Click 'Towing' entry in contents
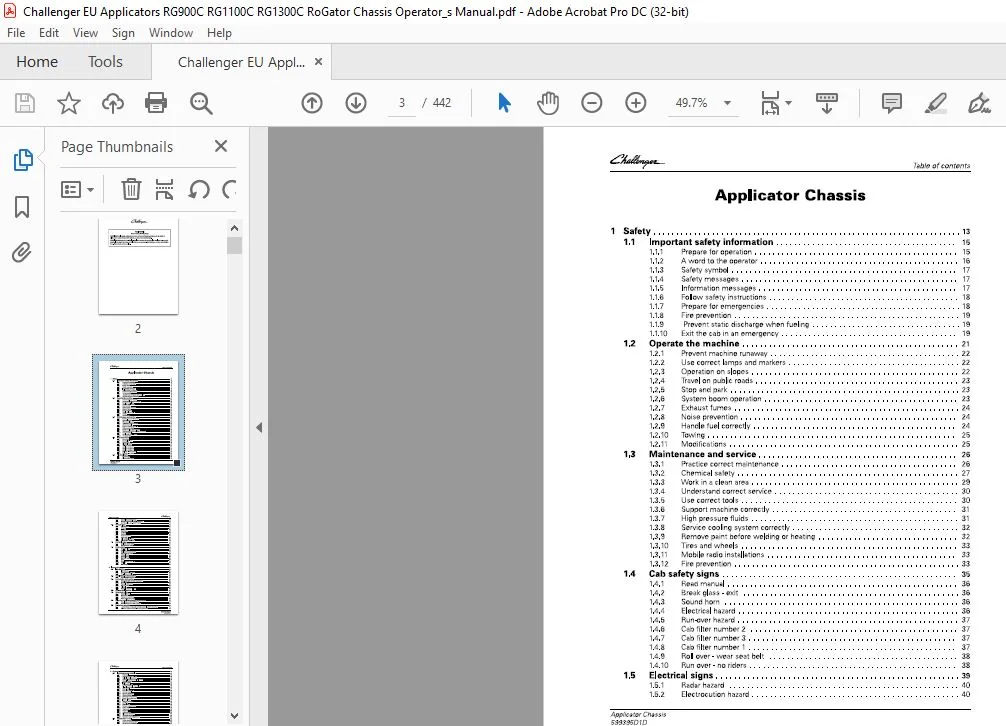1006x726 pixels. (x=810, y=435)
